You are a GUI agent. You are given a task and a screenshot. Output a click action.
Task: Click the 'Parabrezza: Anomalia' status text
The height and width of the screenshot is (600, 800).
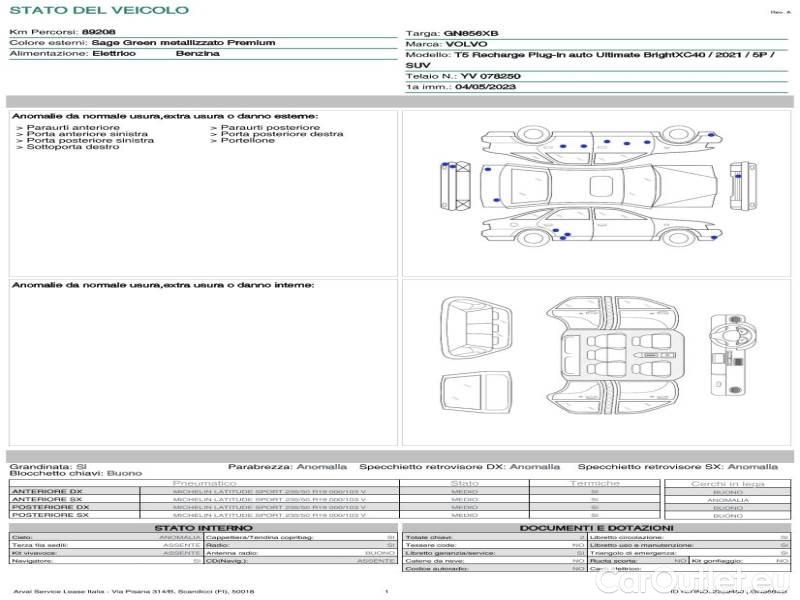click(x=287, y=467)
